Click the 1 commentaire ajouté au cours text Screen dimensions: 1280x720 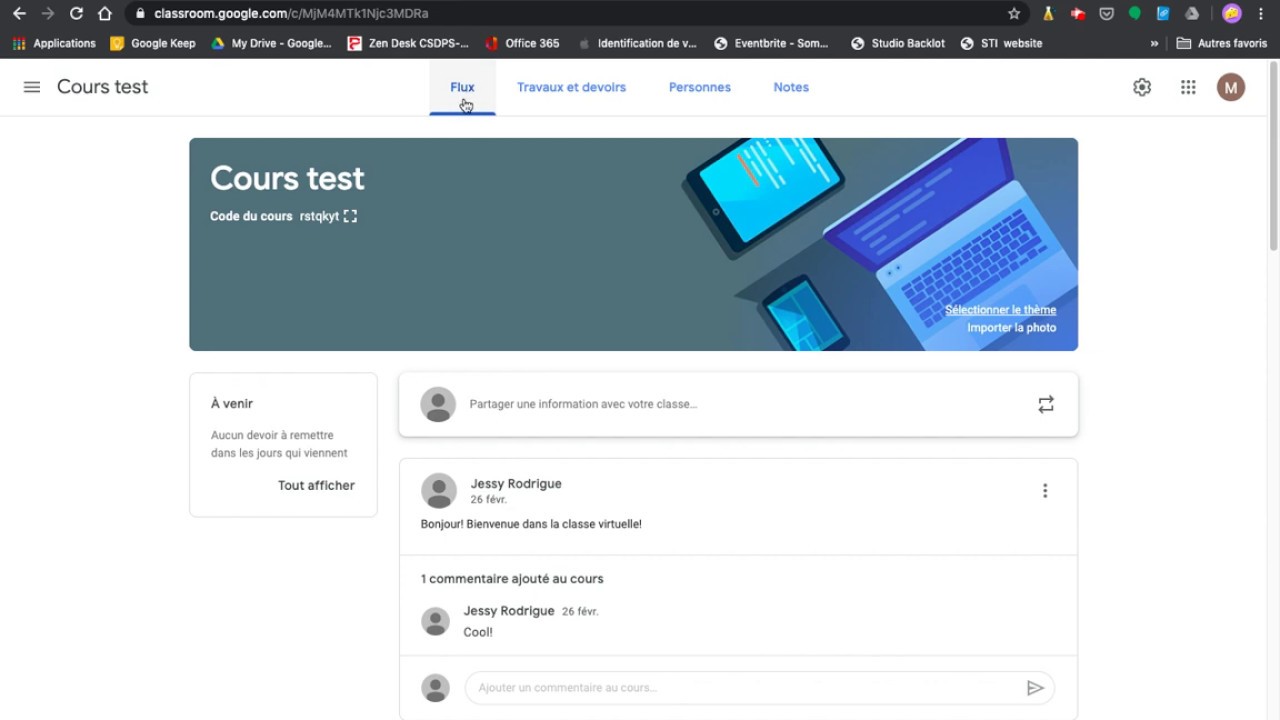click(512, 579)
